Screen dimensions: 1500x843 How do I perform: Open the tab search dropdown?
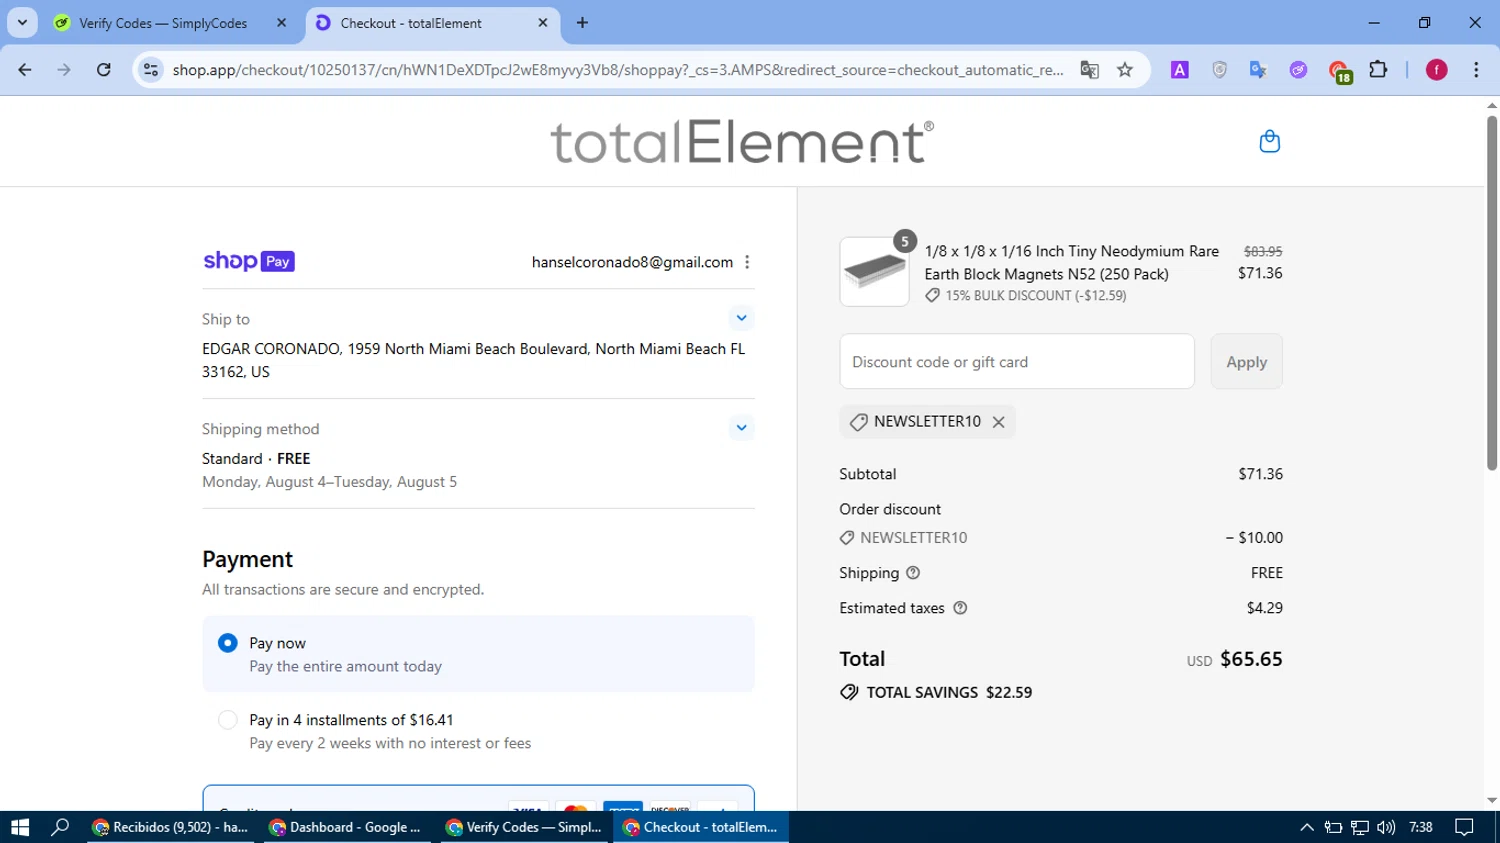[22, 23]
